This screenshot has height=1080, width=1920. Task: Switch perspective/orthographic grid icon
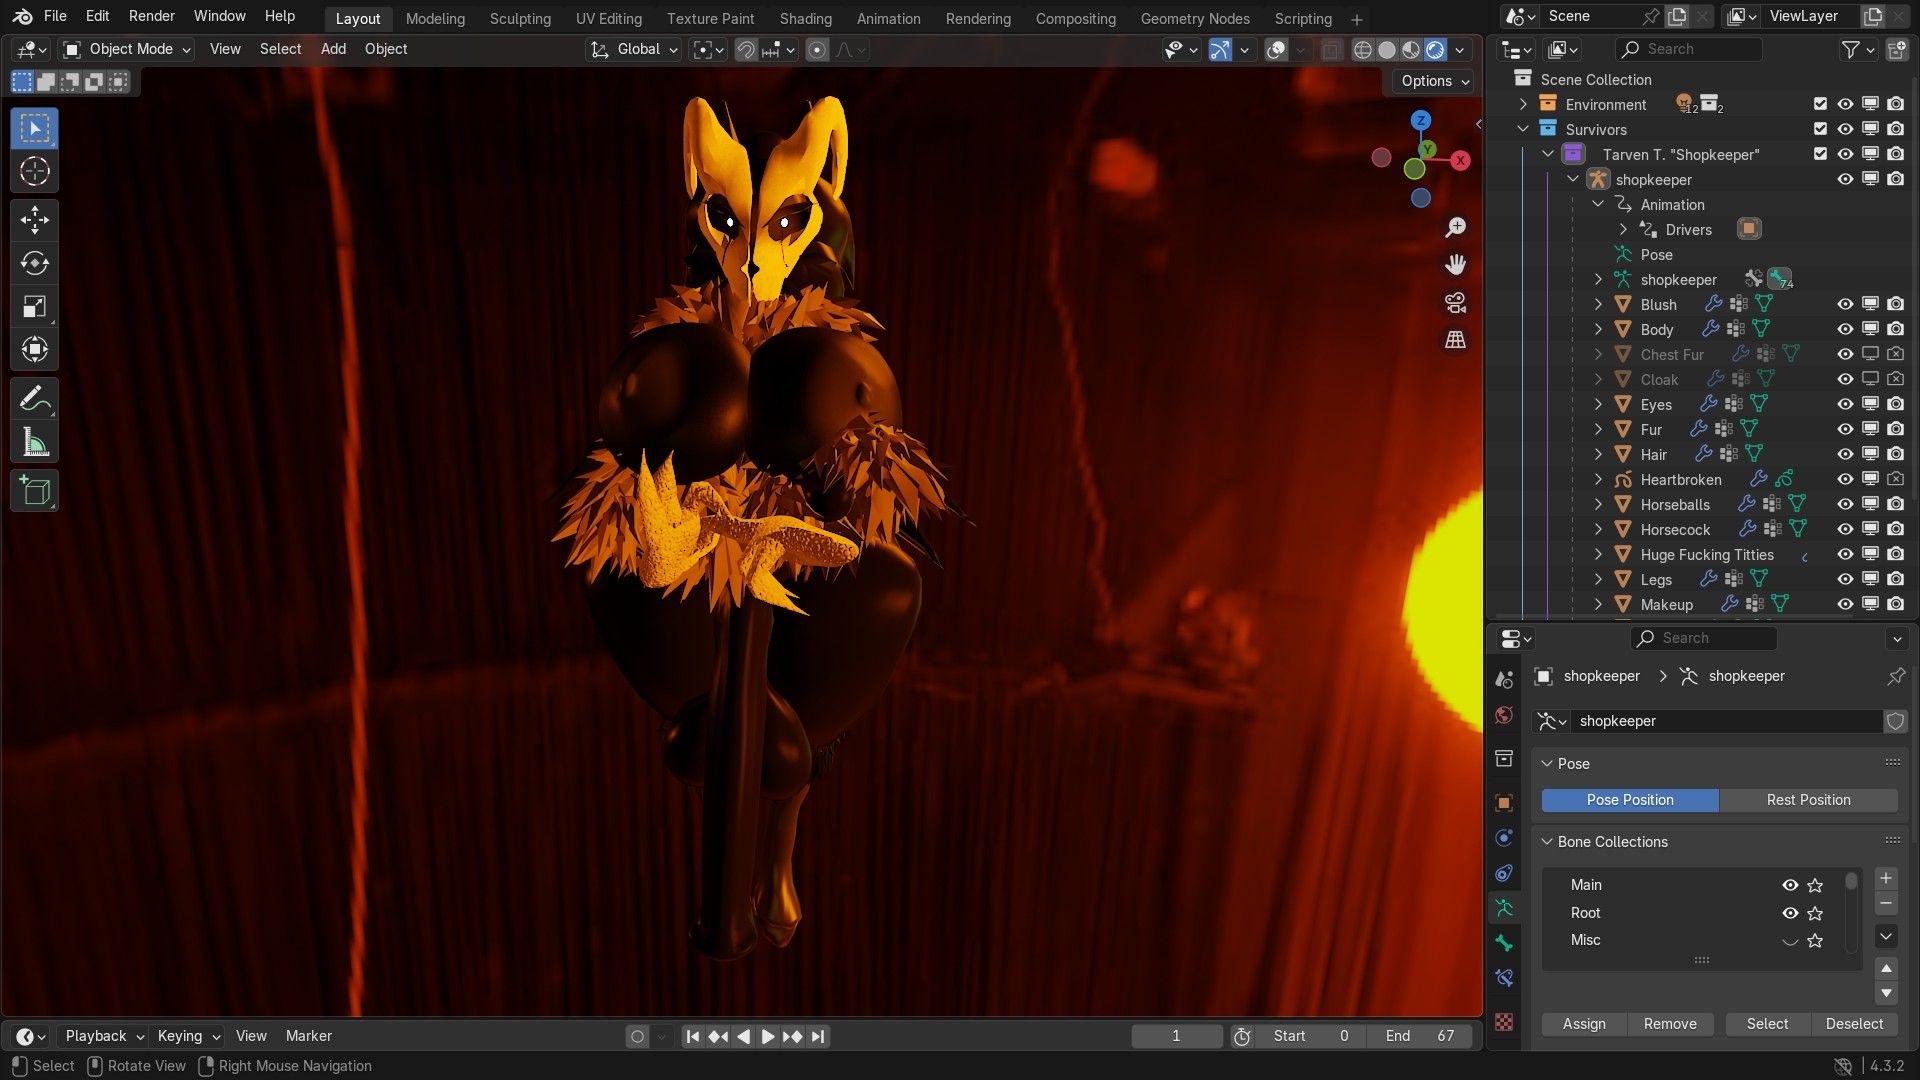click(x=1456, y=341)
